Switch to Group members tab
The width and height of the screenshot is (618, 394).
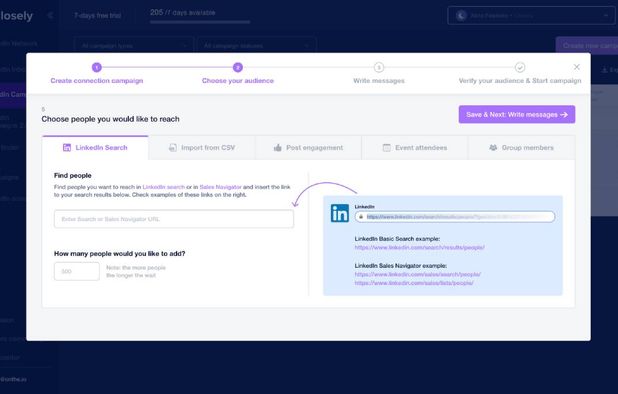(521, 148)
